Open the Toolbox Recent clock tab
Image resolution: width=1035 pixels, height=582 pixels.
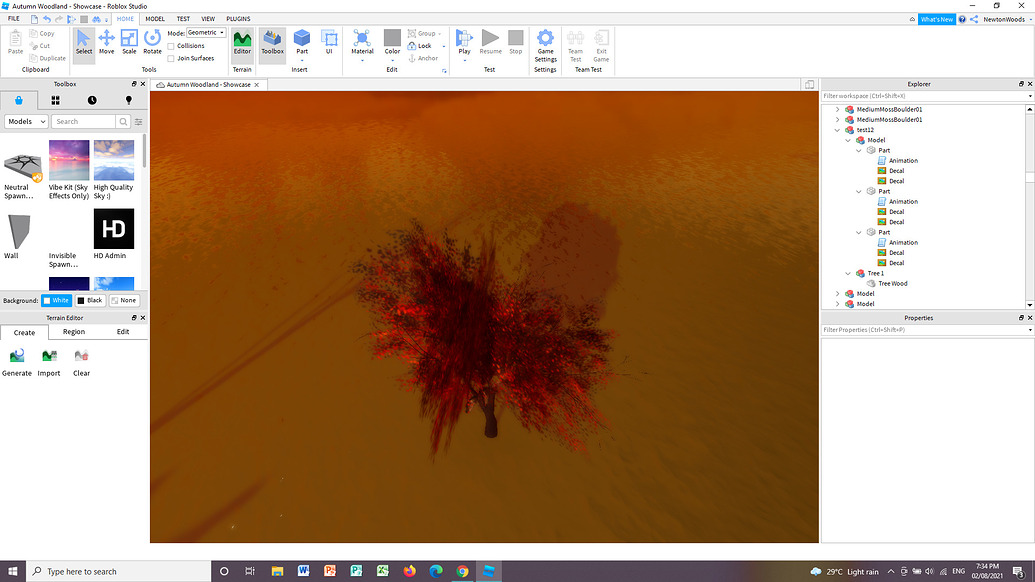[x=92, y=100]
